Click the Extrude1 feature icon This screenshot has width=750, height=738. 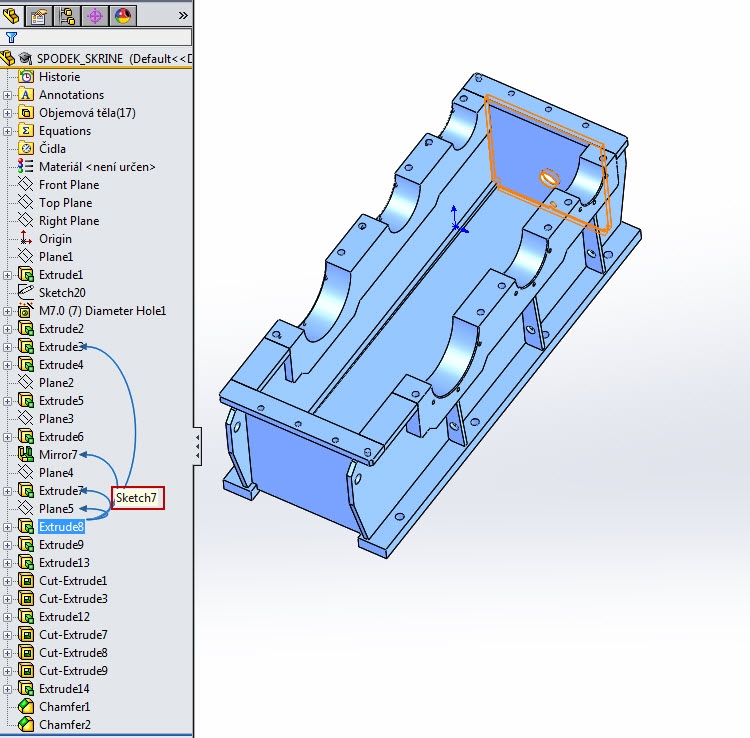click(26, 275)
